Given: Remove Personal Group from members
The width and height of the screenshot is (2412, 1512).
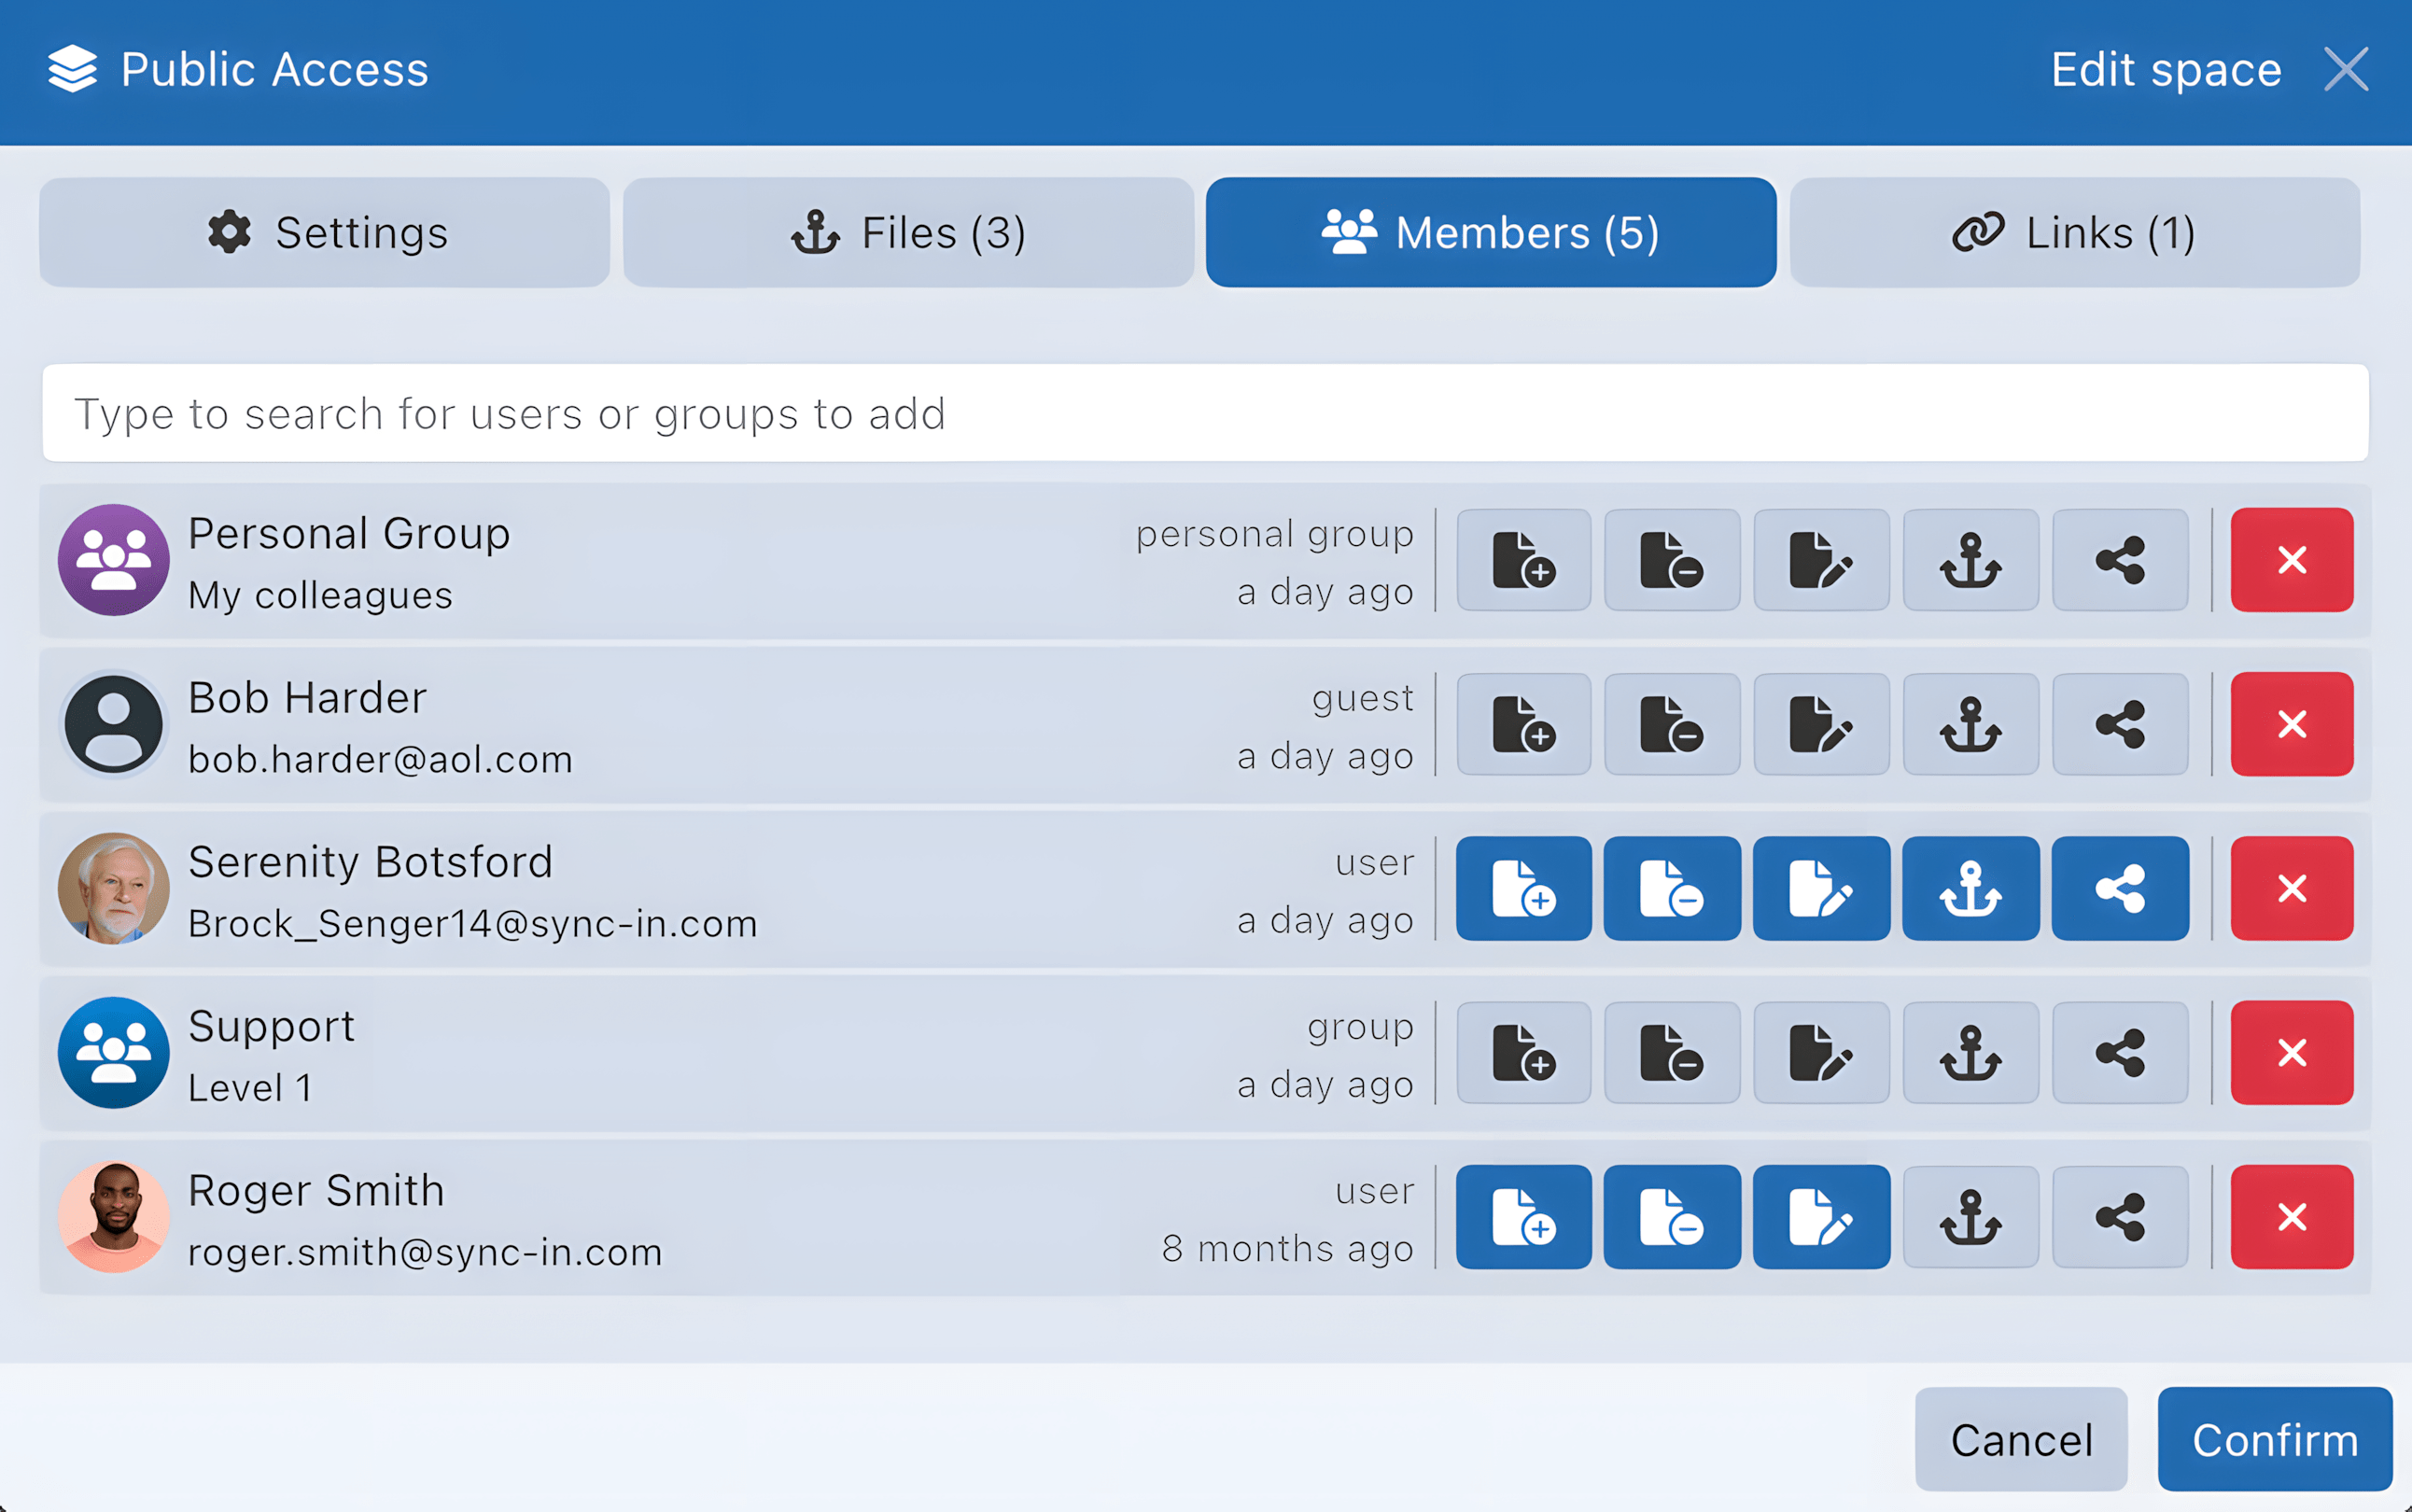Looking at the screenshot, I should tap(2291, 560).
